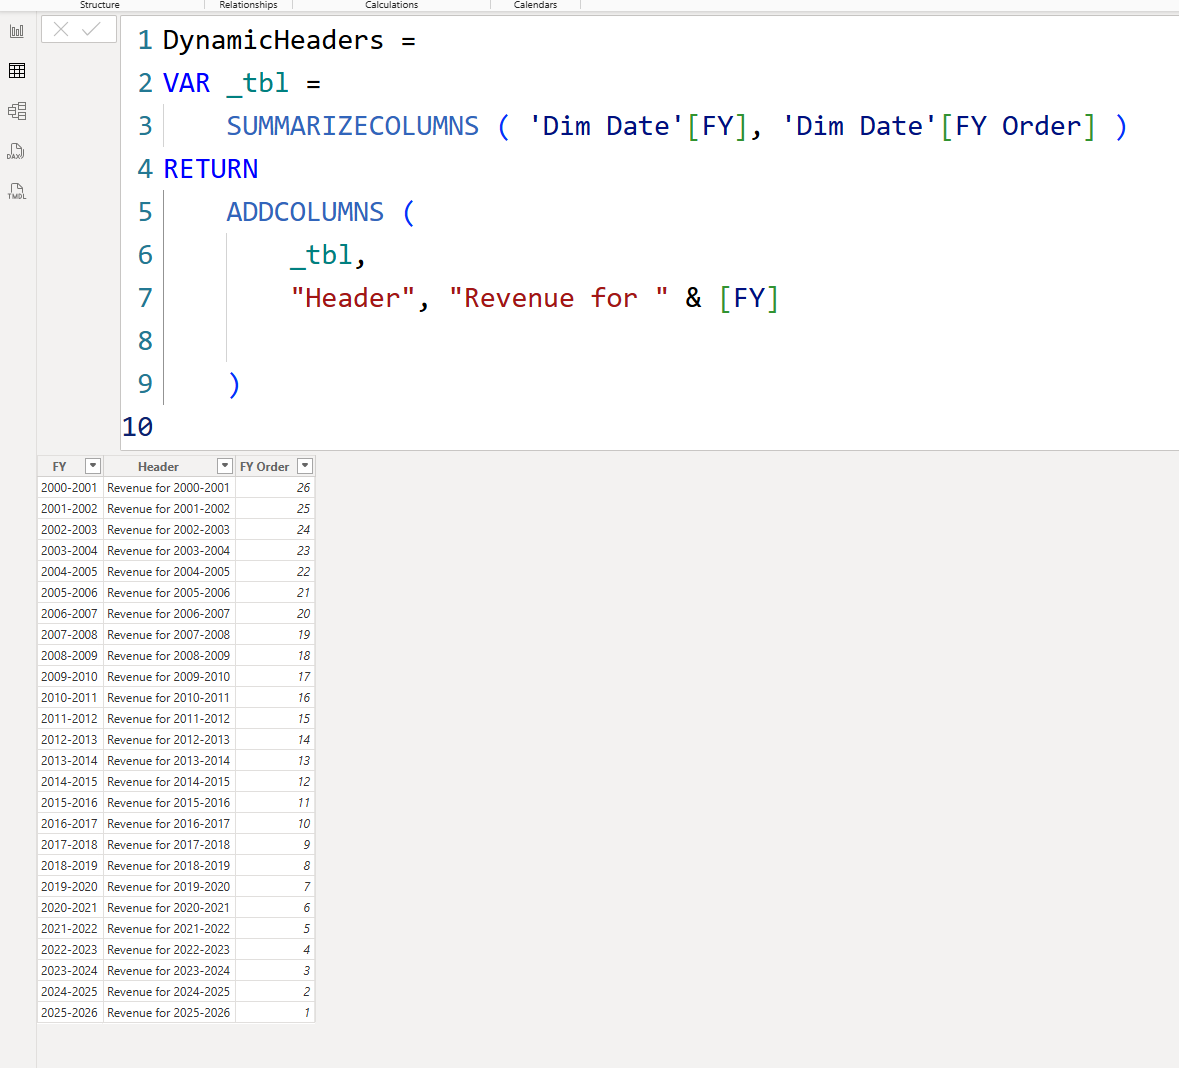The height and width of the screenshot is (1068, 1179).
Task: Commit formula with checkmark icon
Action: point(91,29)
